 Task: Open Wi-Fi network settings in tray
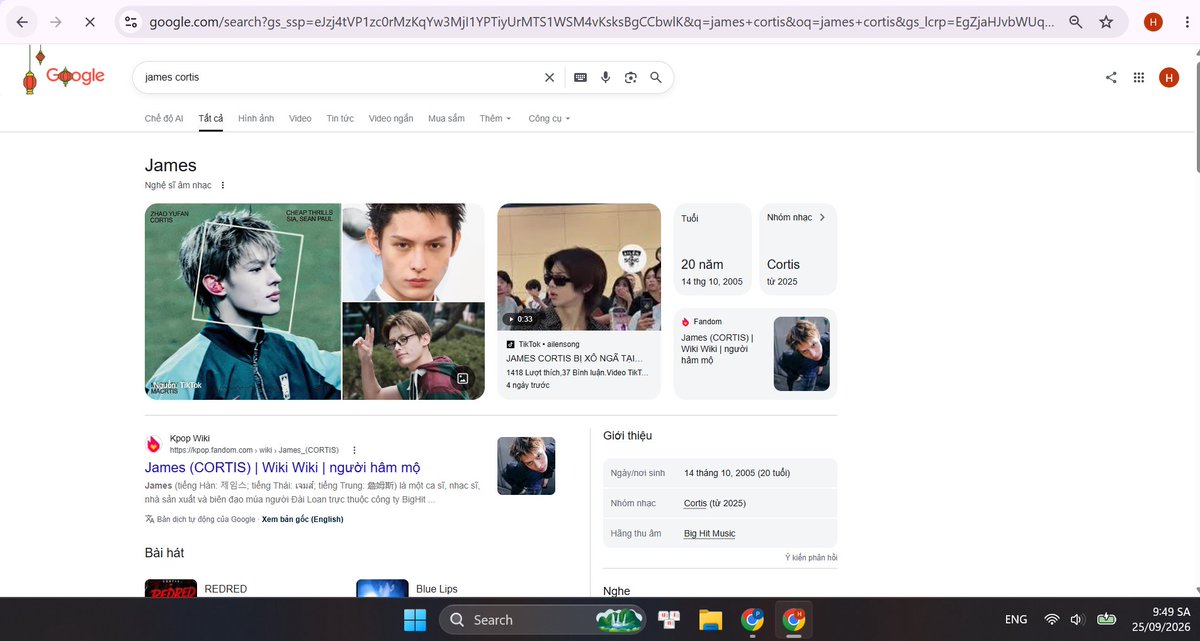[1052, 620]
